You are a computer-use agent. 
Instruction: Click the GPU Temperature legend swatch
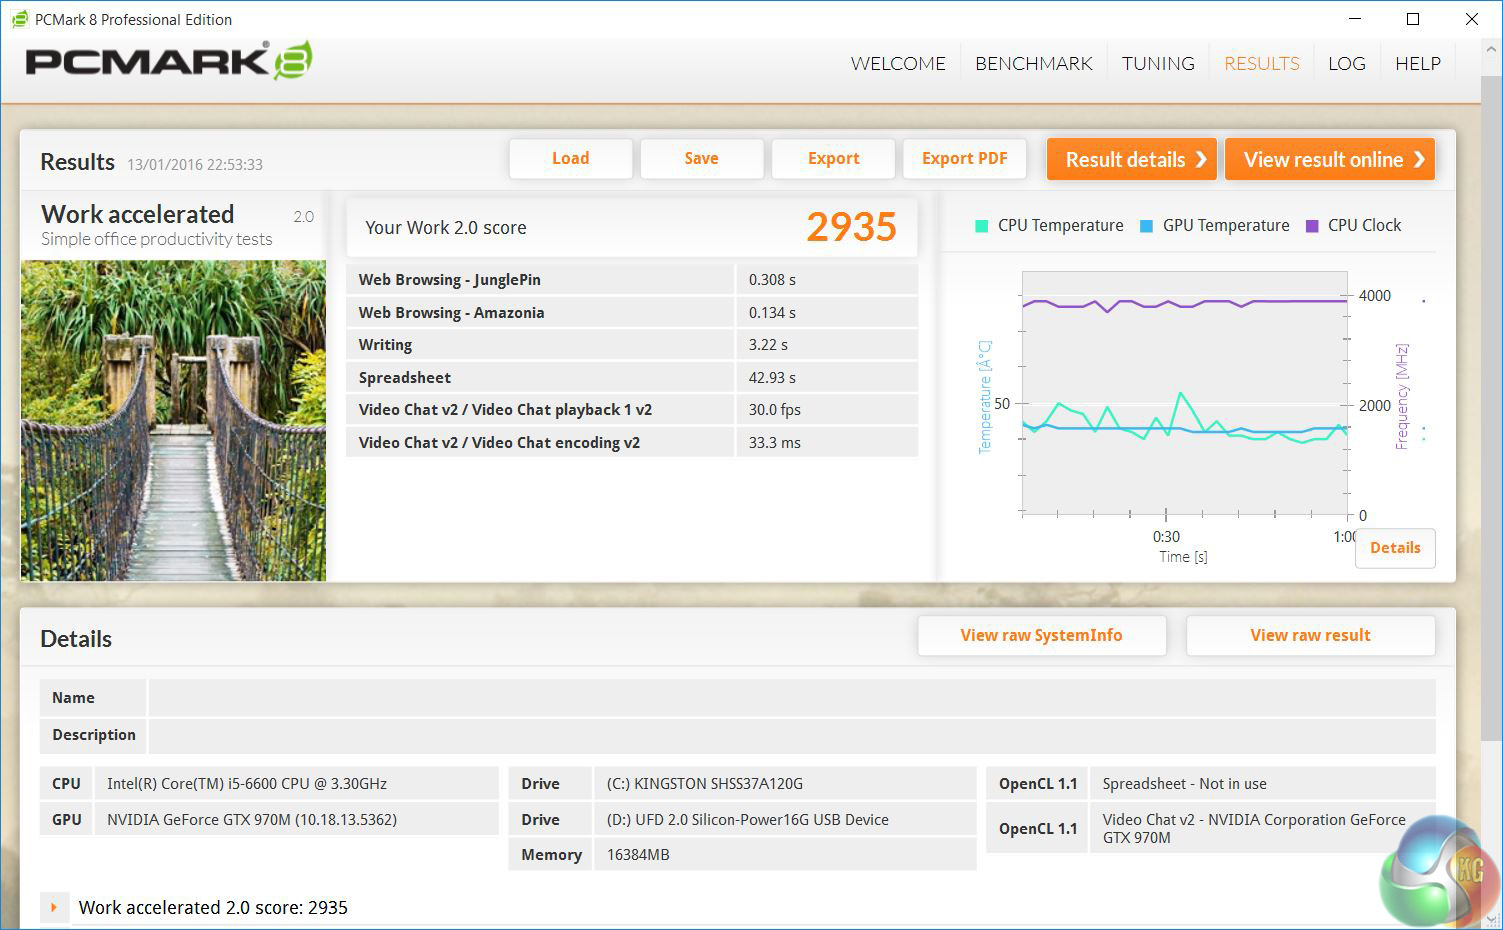(x=1146, y=226)
